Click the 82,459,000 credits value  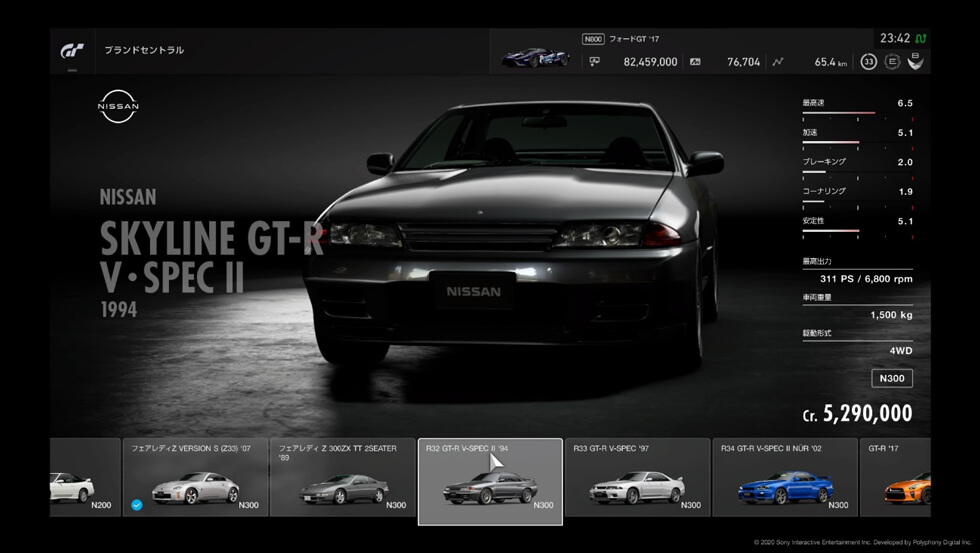point(650,62)
